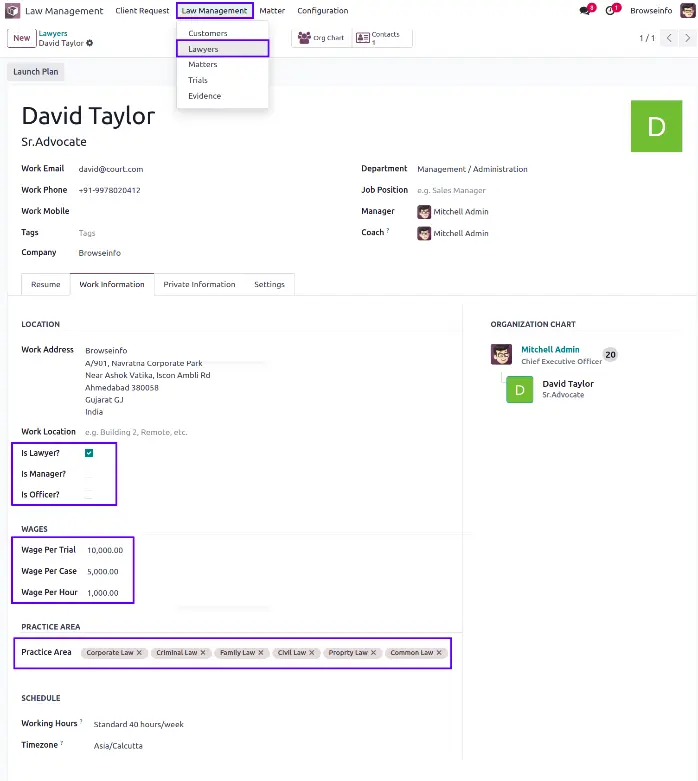The height and width of the screenshot is (781, 698).
Task: Switch to the Work Information tab
Action: [112, 284]
